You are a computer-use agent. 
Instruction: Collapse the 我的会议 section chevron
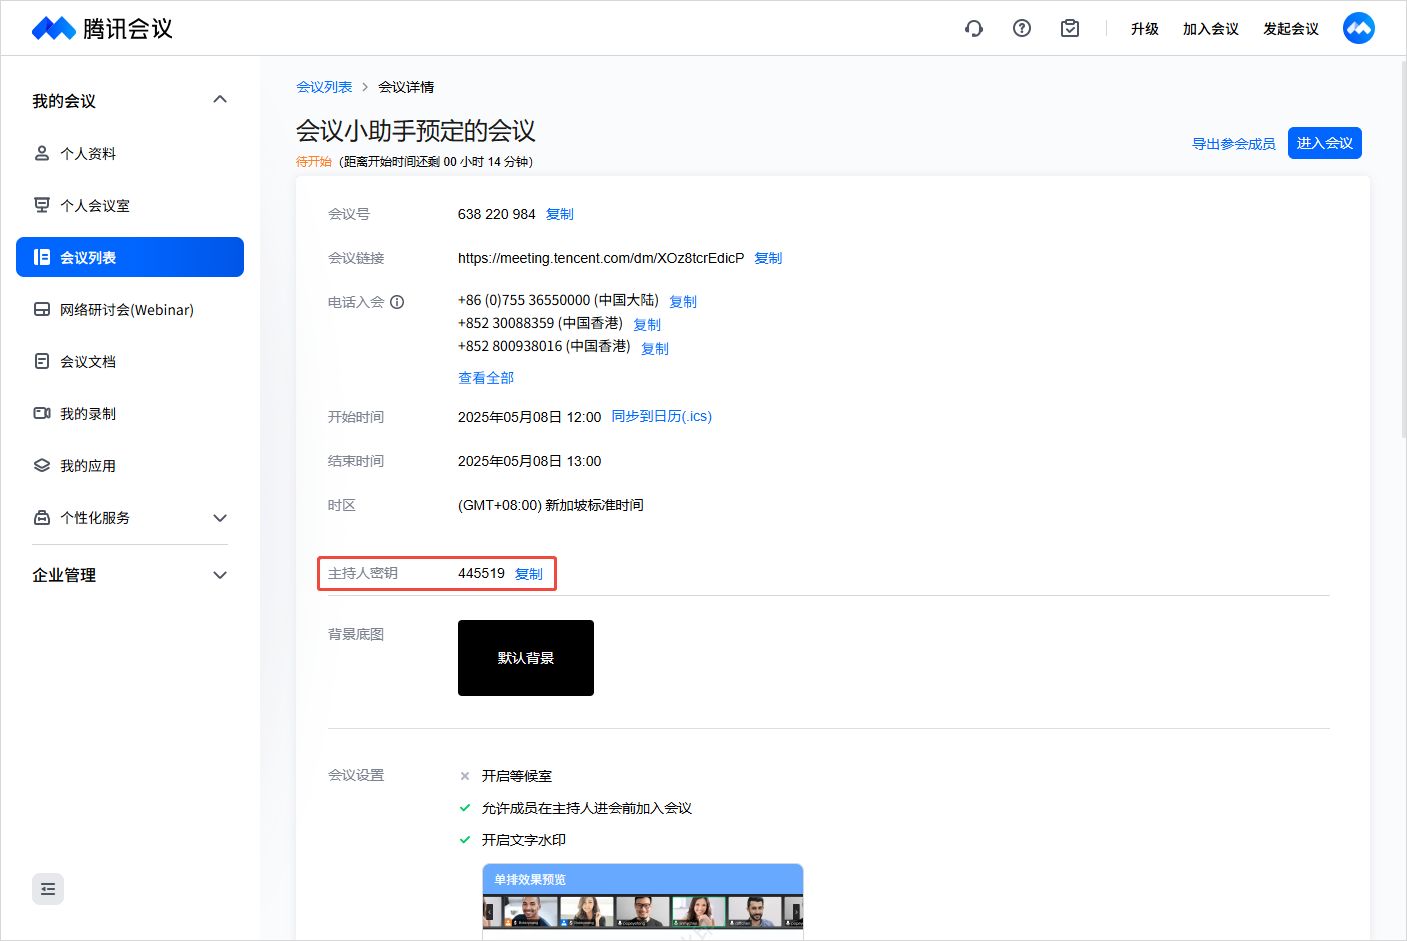tap(220, 99)
